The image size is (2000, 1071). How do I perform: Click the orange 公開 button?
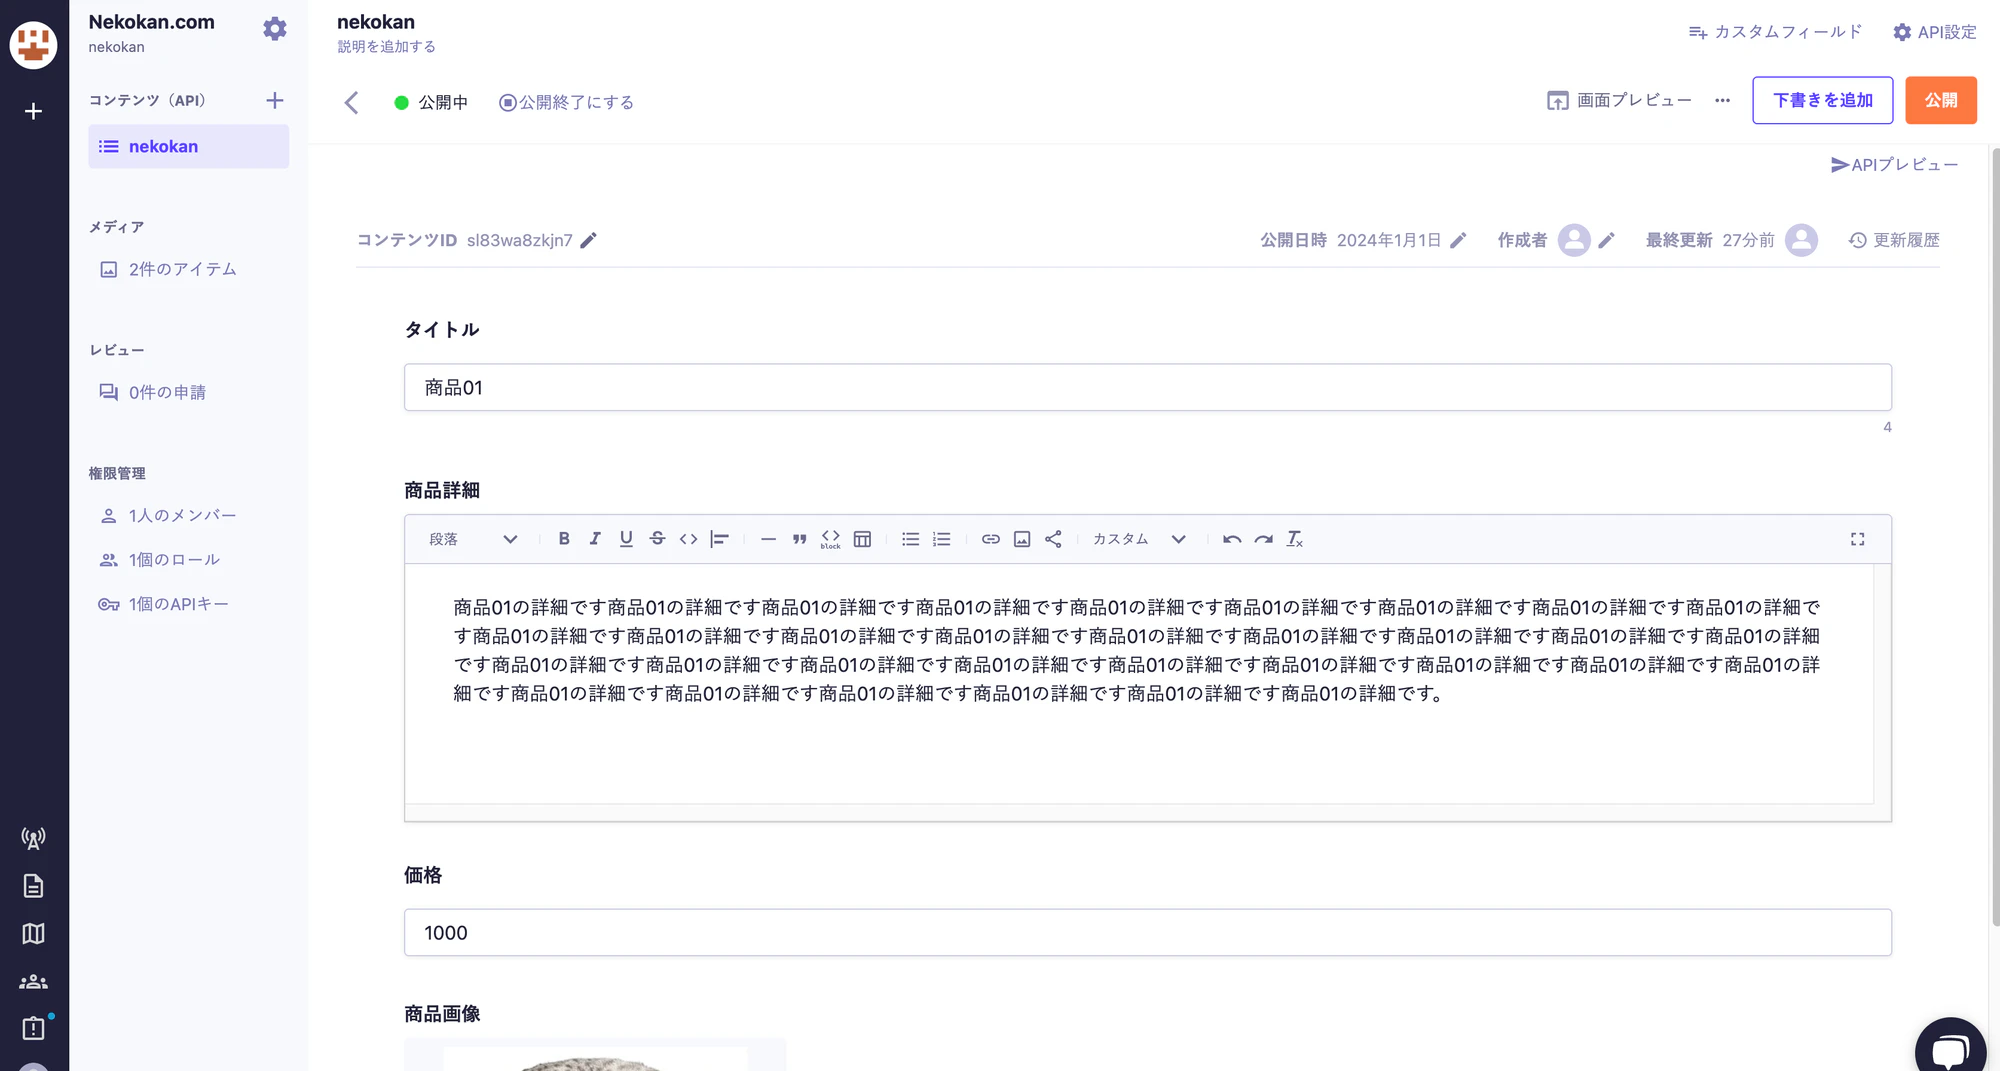(x=1940, y=100)
